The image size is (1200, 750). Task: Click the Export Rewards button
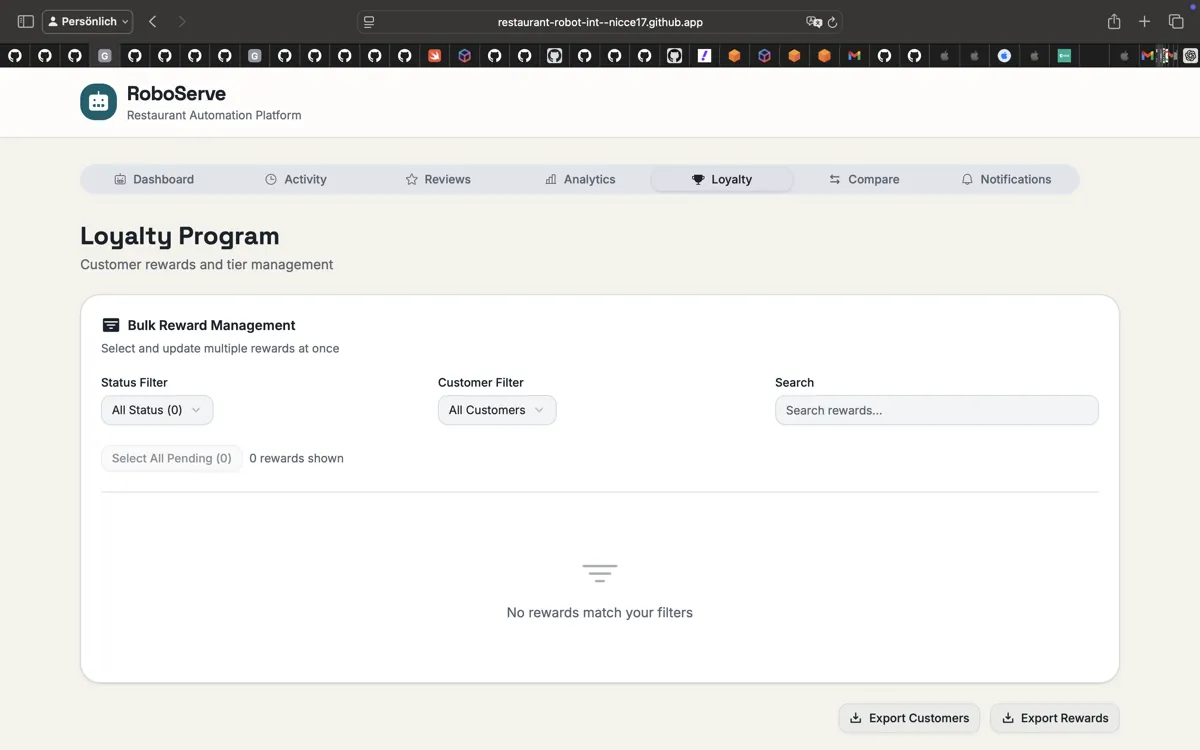(1055, 718)
